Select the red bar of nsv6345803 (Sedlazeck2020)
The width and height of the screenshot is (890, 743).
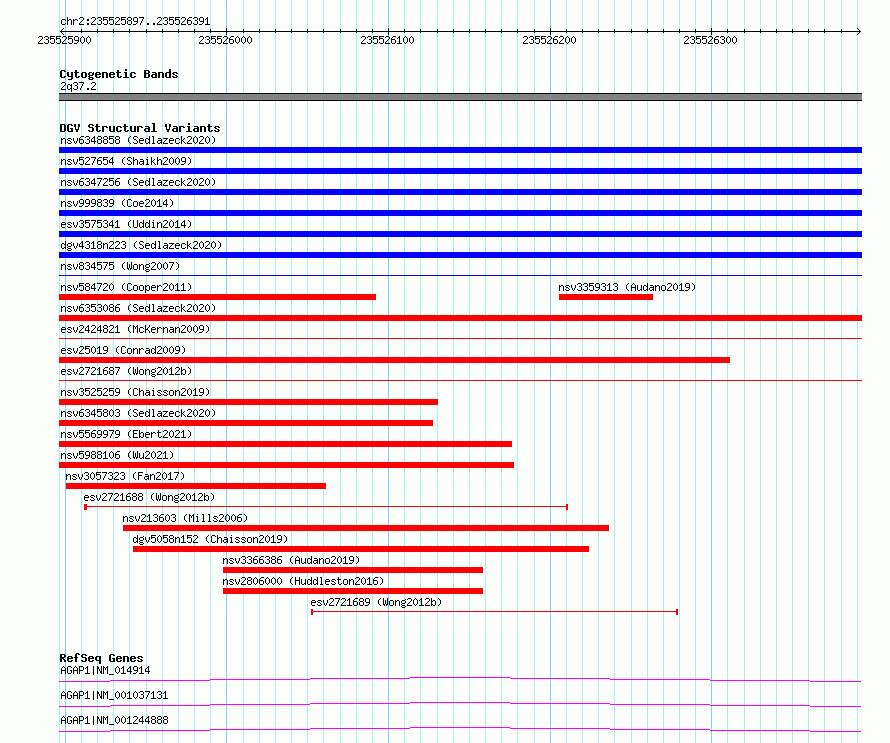[x=246, y=423]
